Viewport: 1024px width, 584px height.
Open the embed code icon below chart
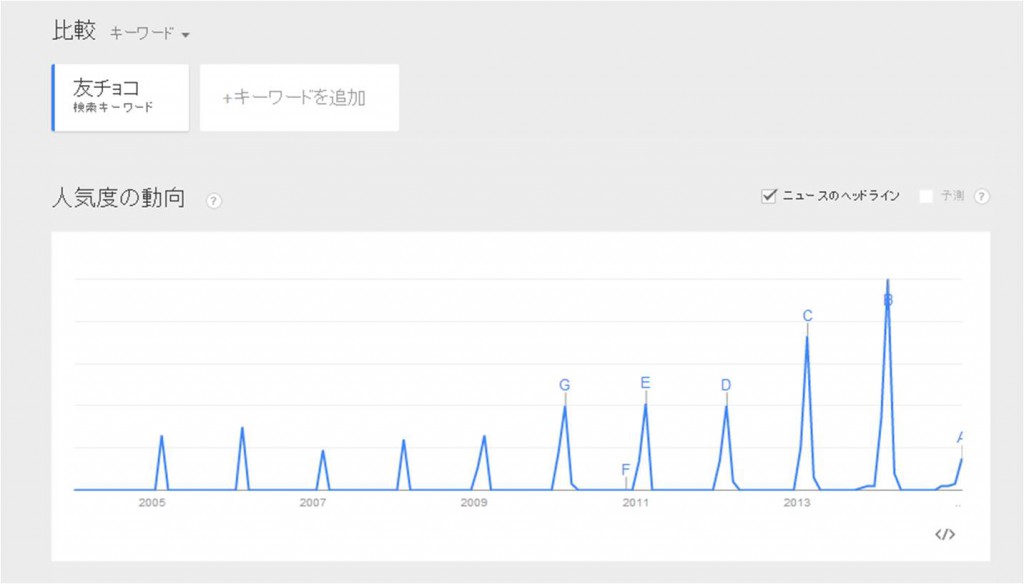click(945, 534)
